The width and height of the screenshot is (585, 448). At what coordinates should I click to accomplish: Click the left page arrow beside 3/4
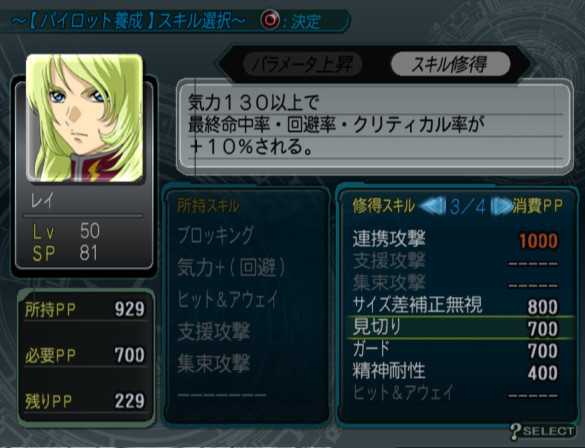pos(433,206)
